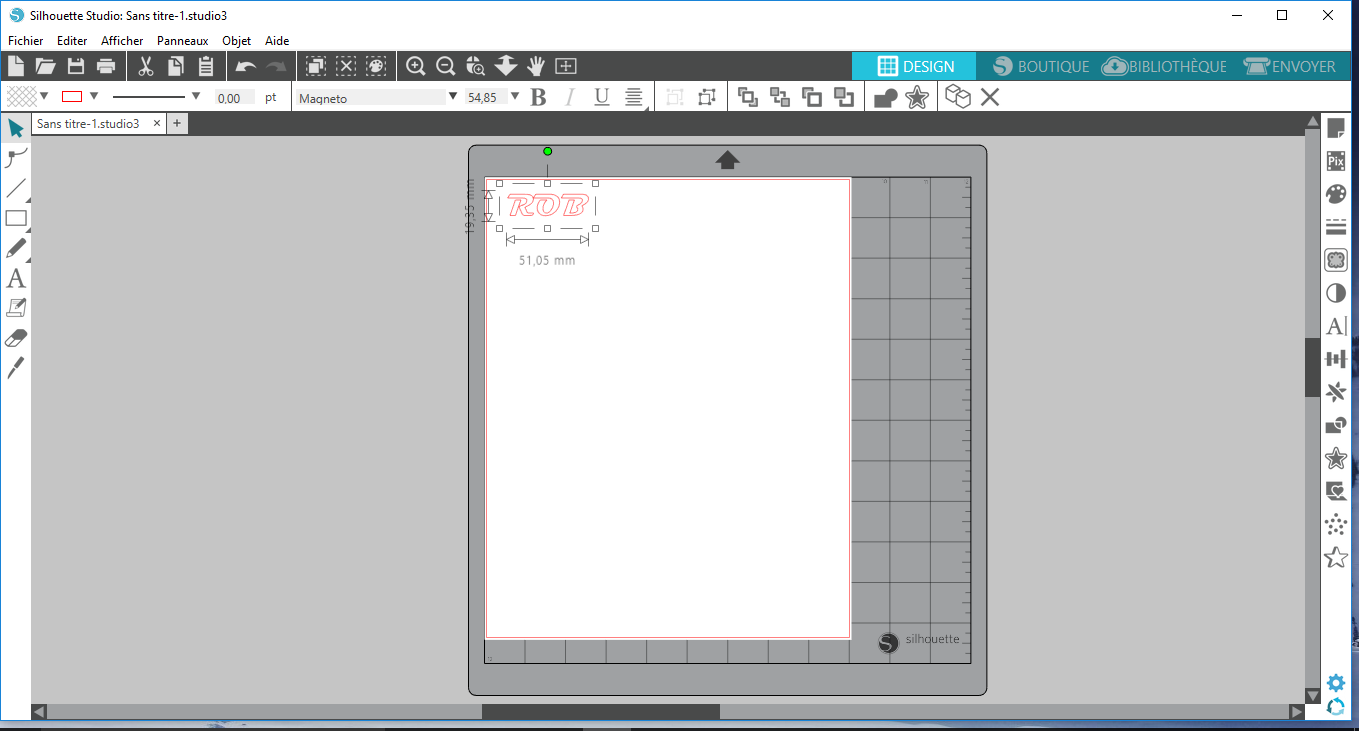Expand the line style dropdown arrow

click(x=196, y=96)
